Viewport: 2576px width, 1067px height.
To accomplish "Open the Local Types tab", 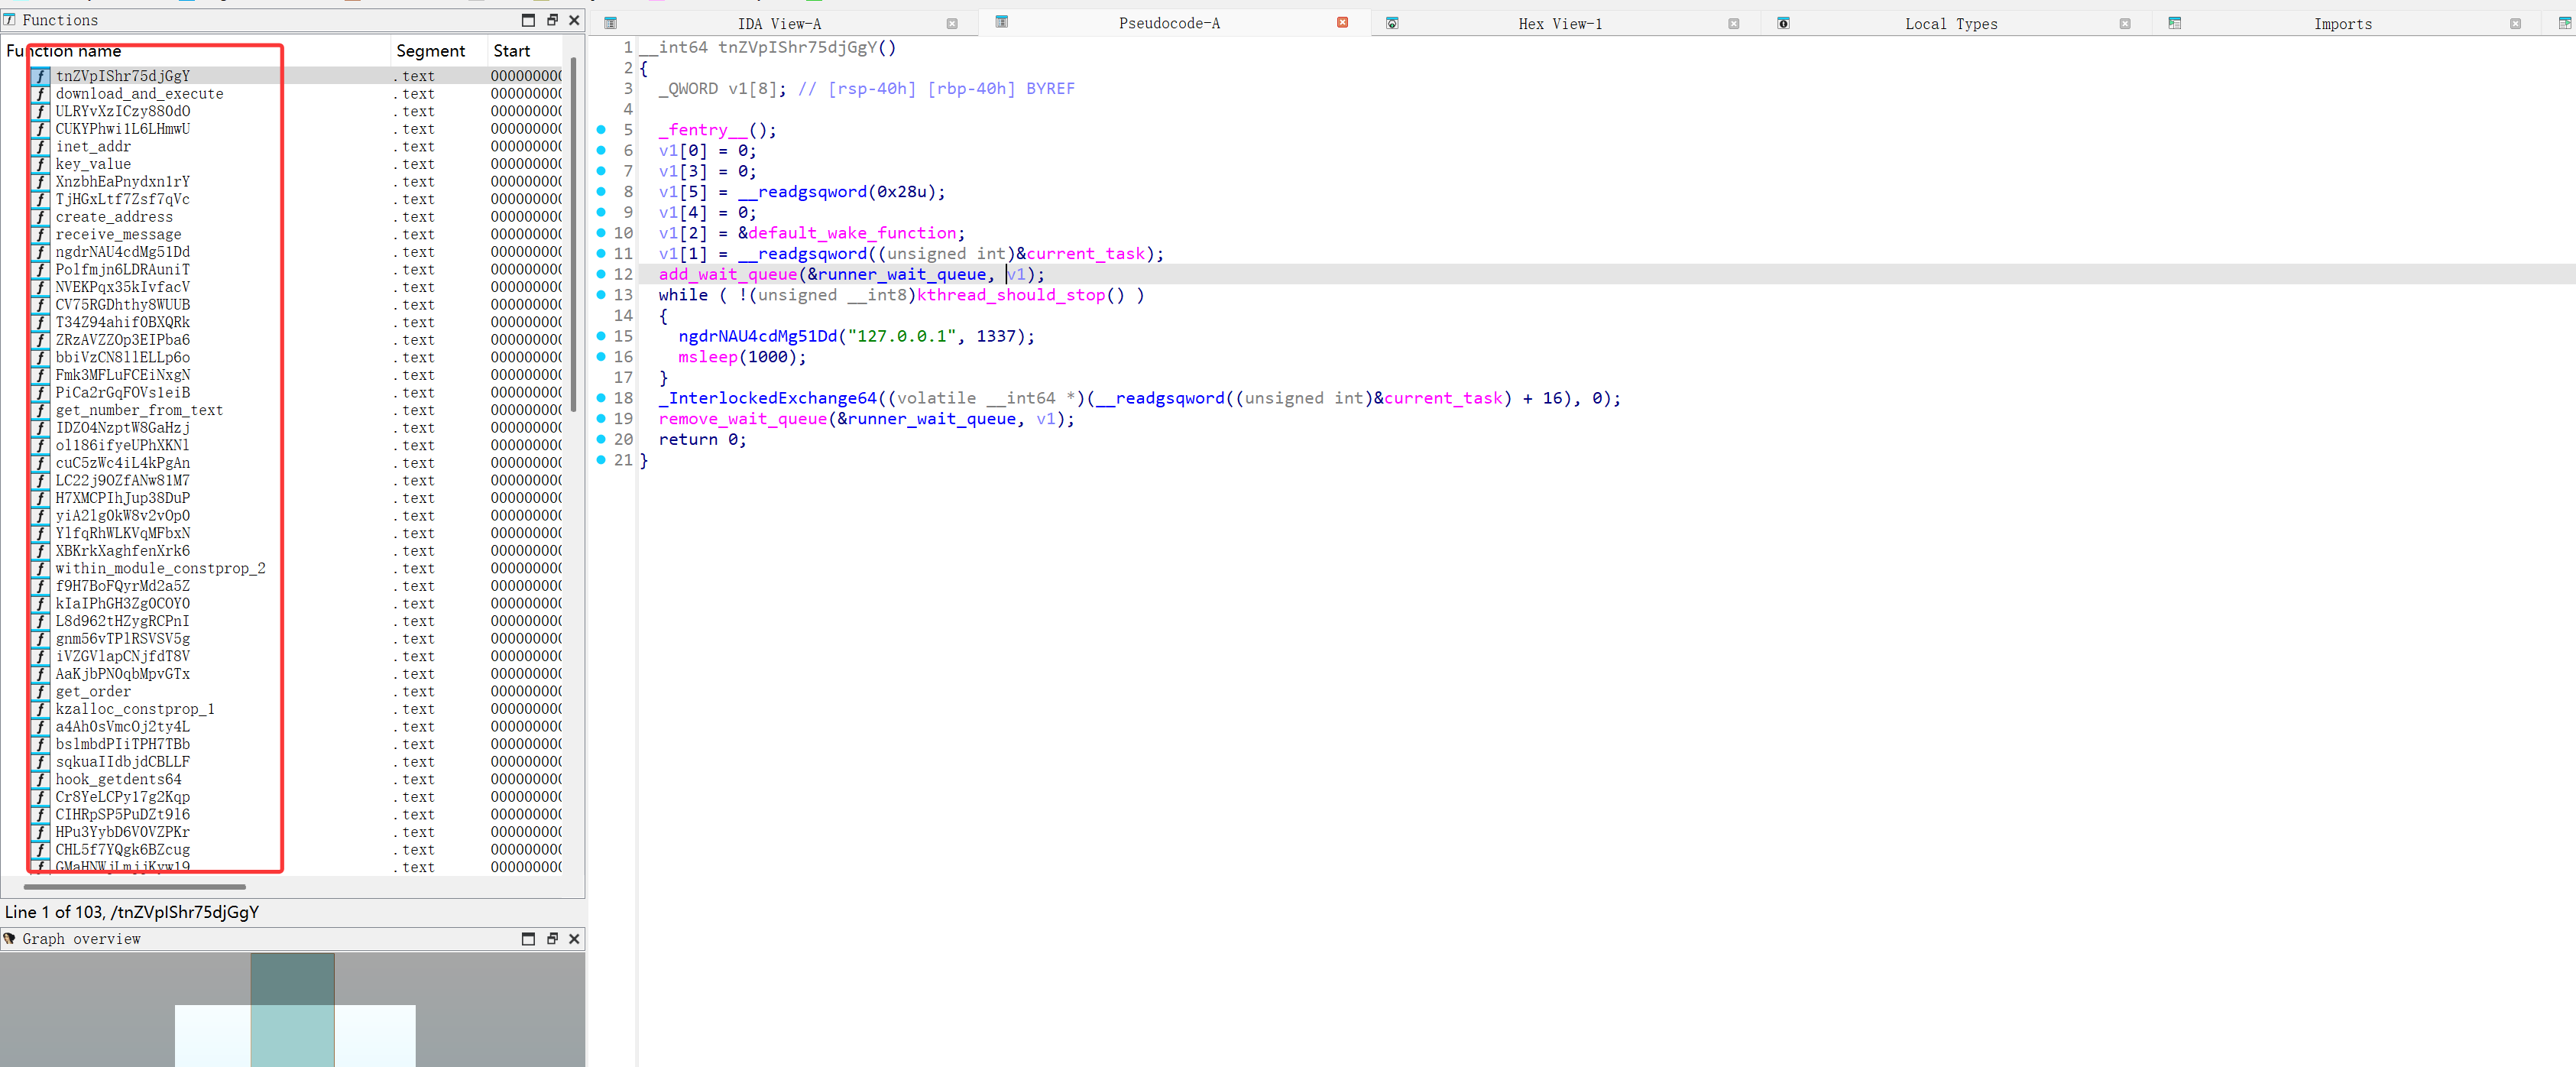I will click(1950, 24).
